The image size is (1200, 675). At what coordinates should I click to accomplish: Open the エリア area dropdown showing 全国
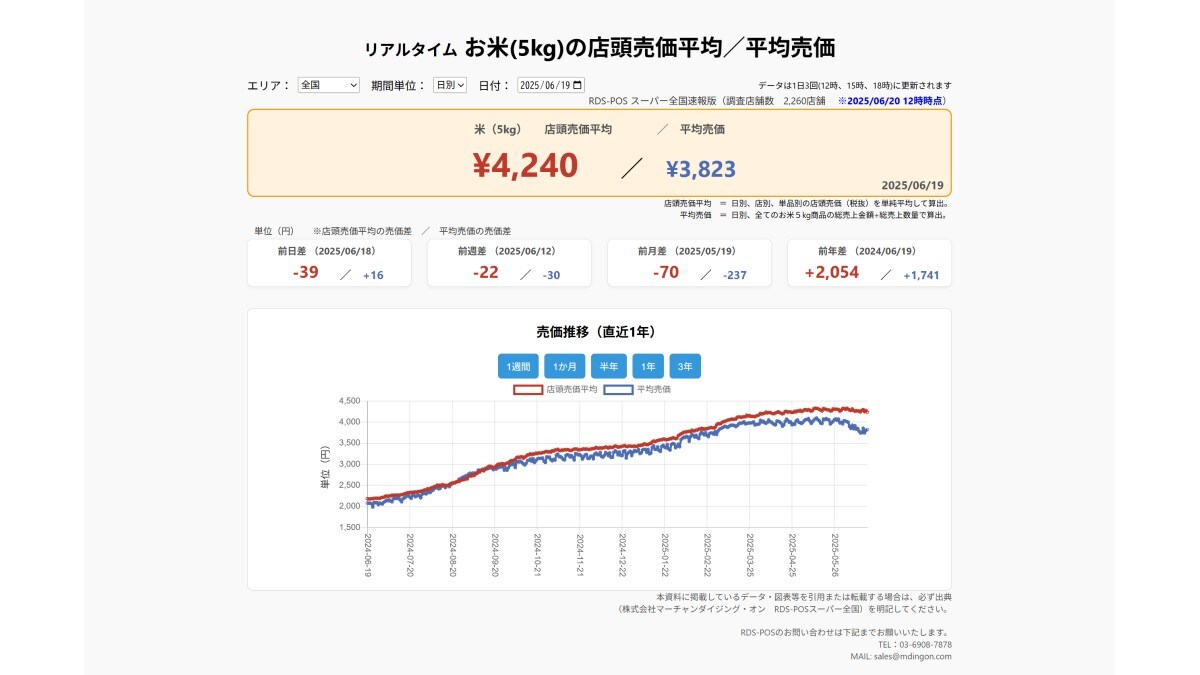328,85
